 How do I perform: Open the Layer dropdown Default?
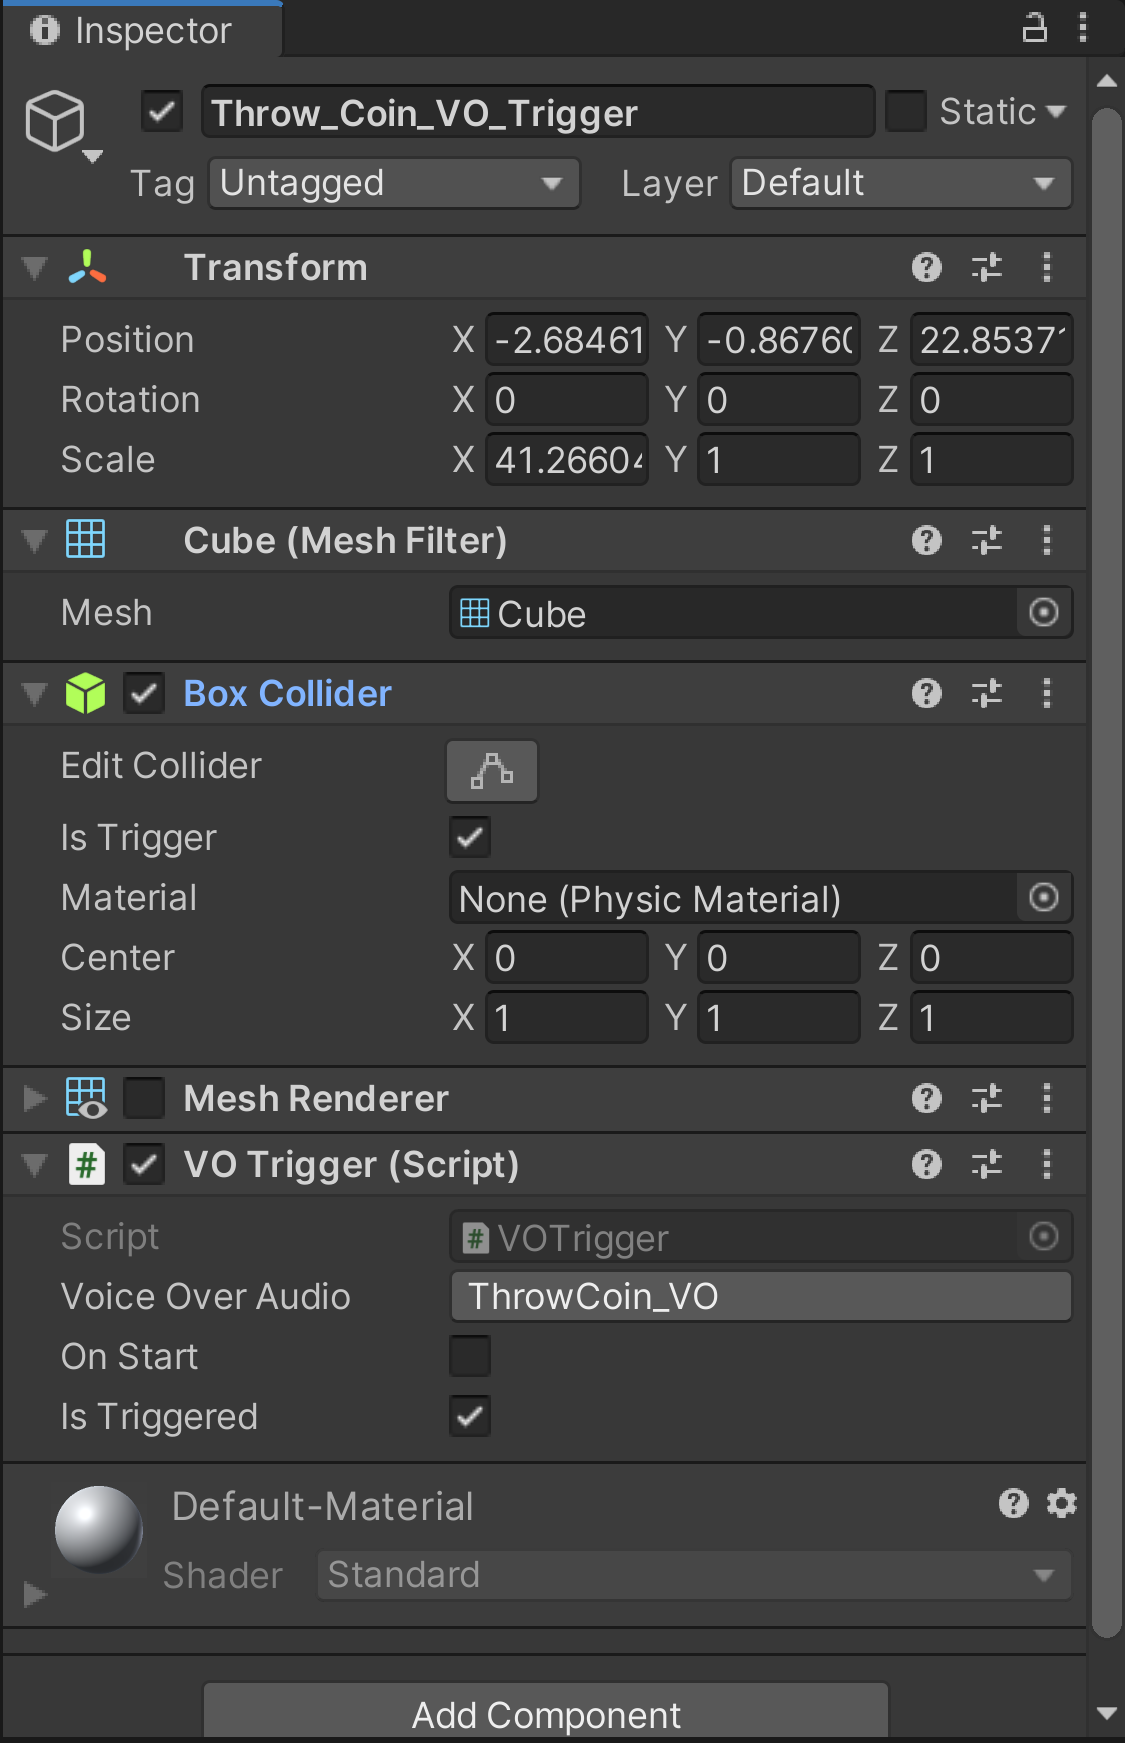pyautogui.click(x=900, y=183)
